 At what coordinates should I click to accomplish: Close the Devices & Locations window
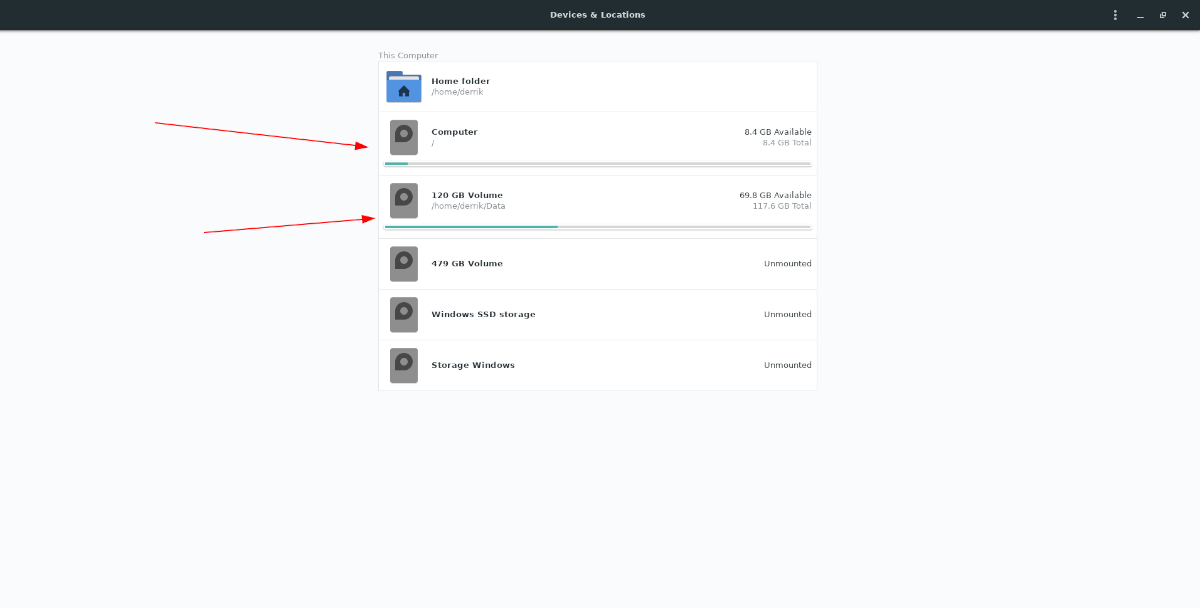point(1185,15)
